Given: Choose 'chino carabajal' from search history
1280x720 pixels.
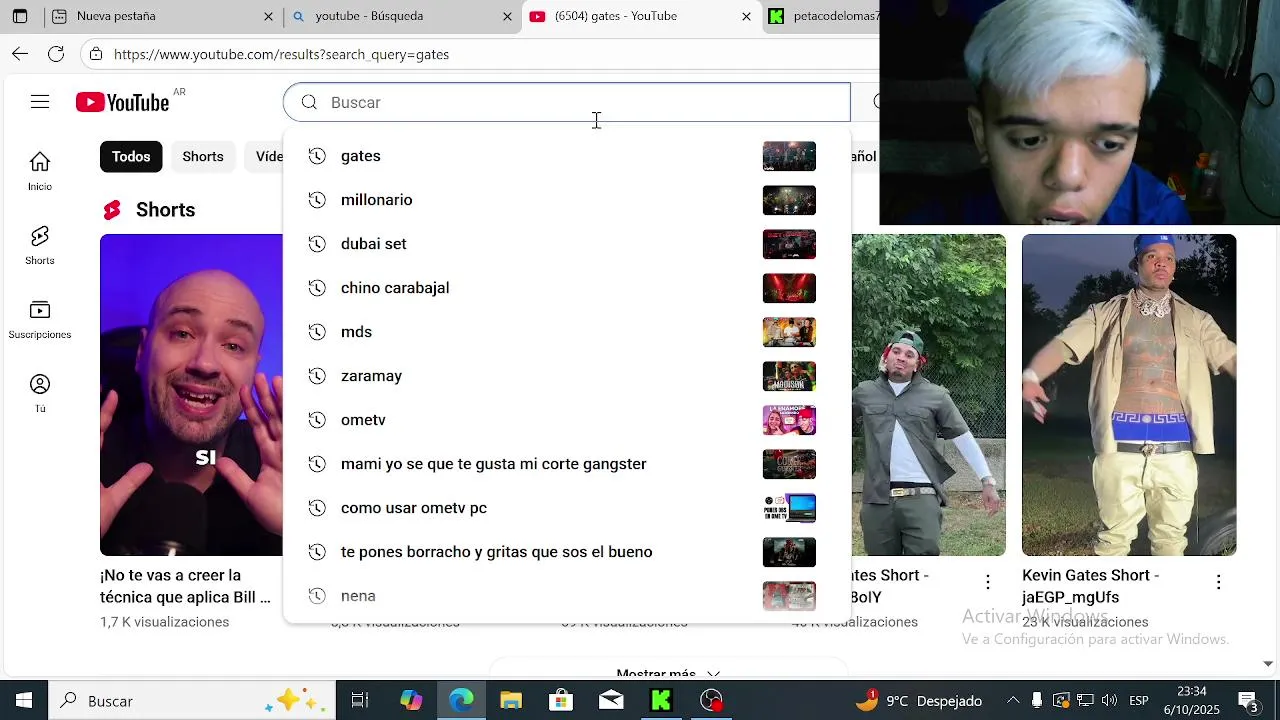Looking at the screenshot, I should coord(566,288).
